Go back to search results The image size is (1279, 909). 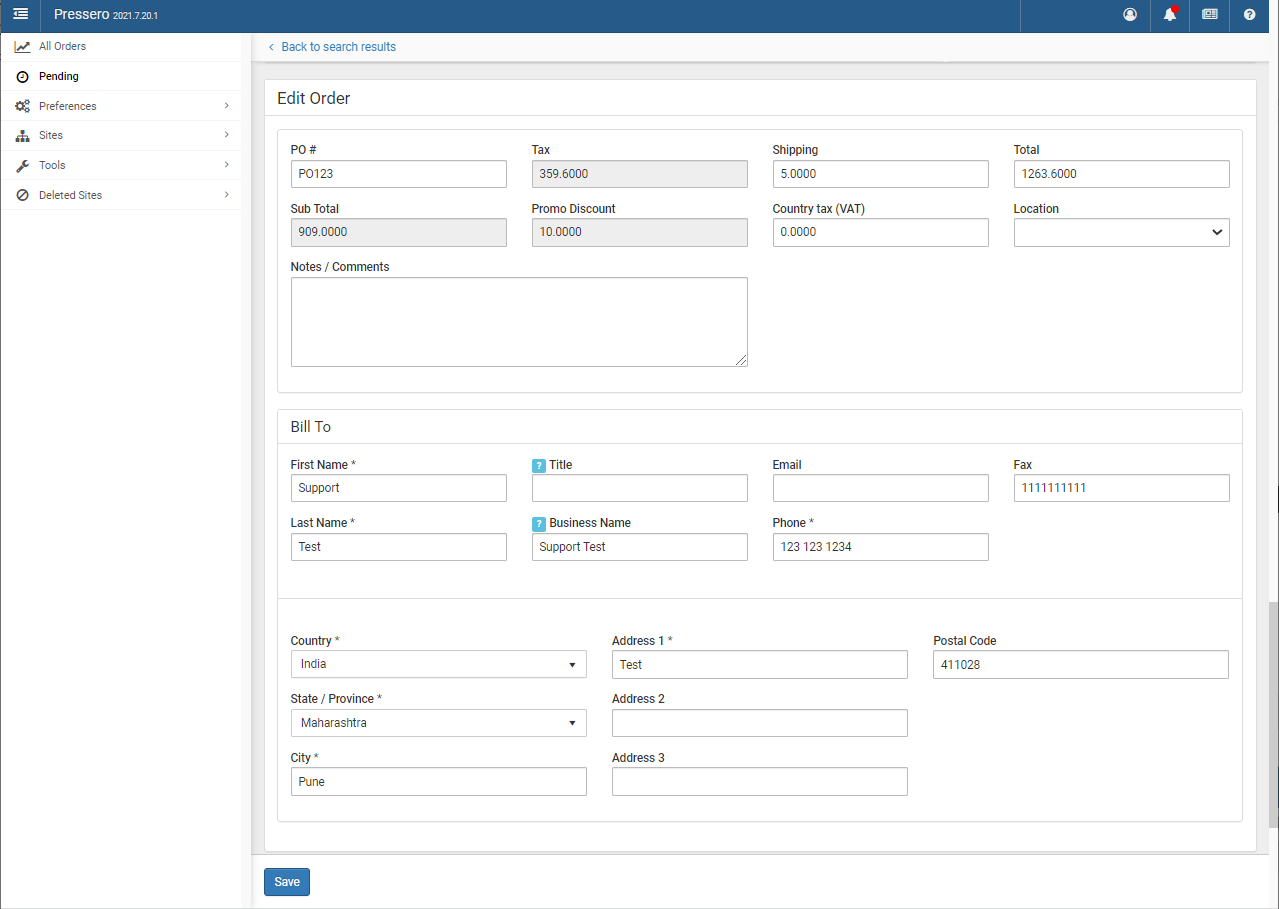point(338,47)
